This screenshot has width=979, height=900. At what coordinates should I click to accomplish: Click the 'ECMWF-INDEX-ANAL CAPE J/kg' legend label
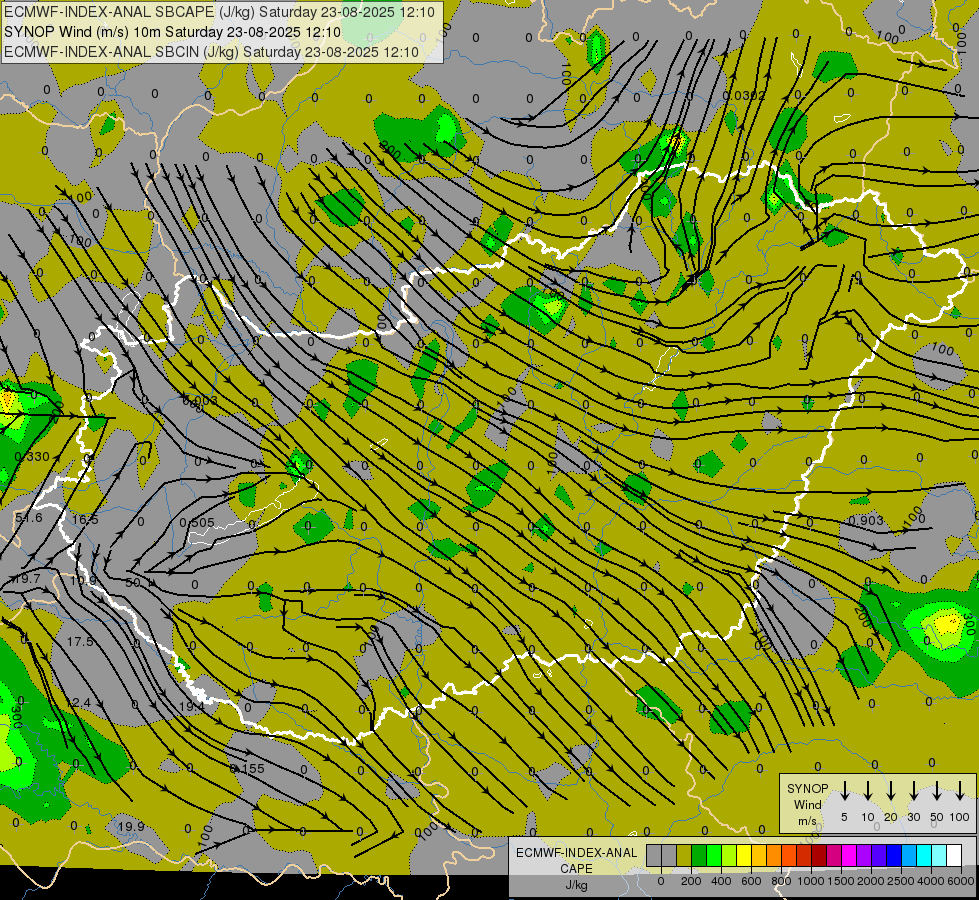click(x=576, y=868)
